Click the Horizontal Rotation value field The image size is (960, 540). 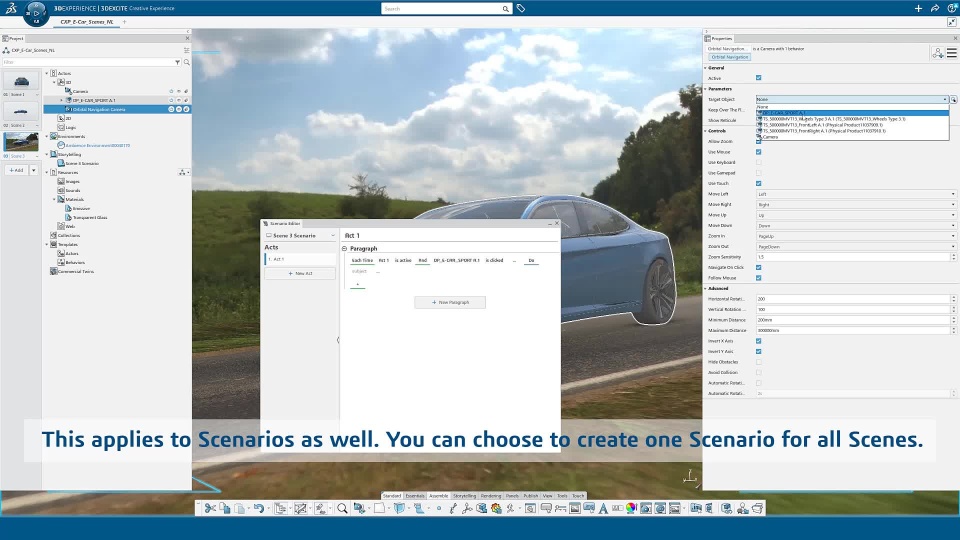853,299
